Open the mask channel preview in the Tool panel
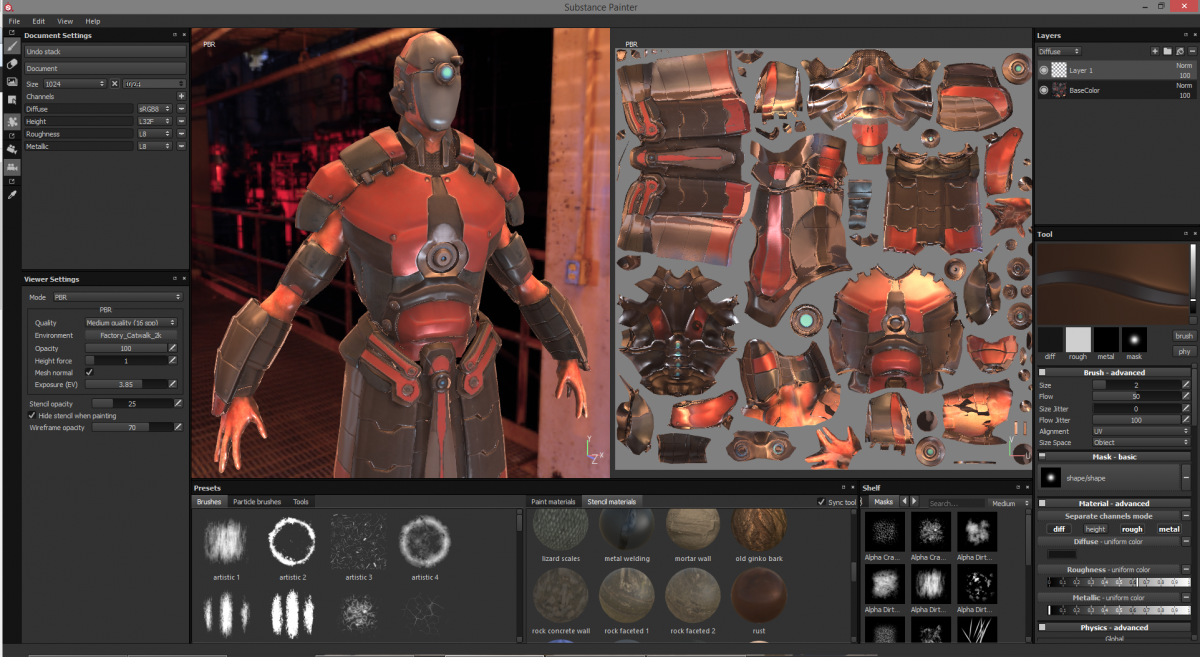This screenshot has width=1200, height=657. 1135,340
